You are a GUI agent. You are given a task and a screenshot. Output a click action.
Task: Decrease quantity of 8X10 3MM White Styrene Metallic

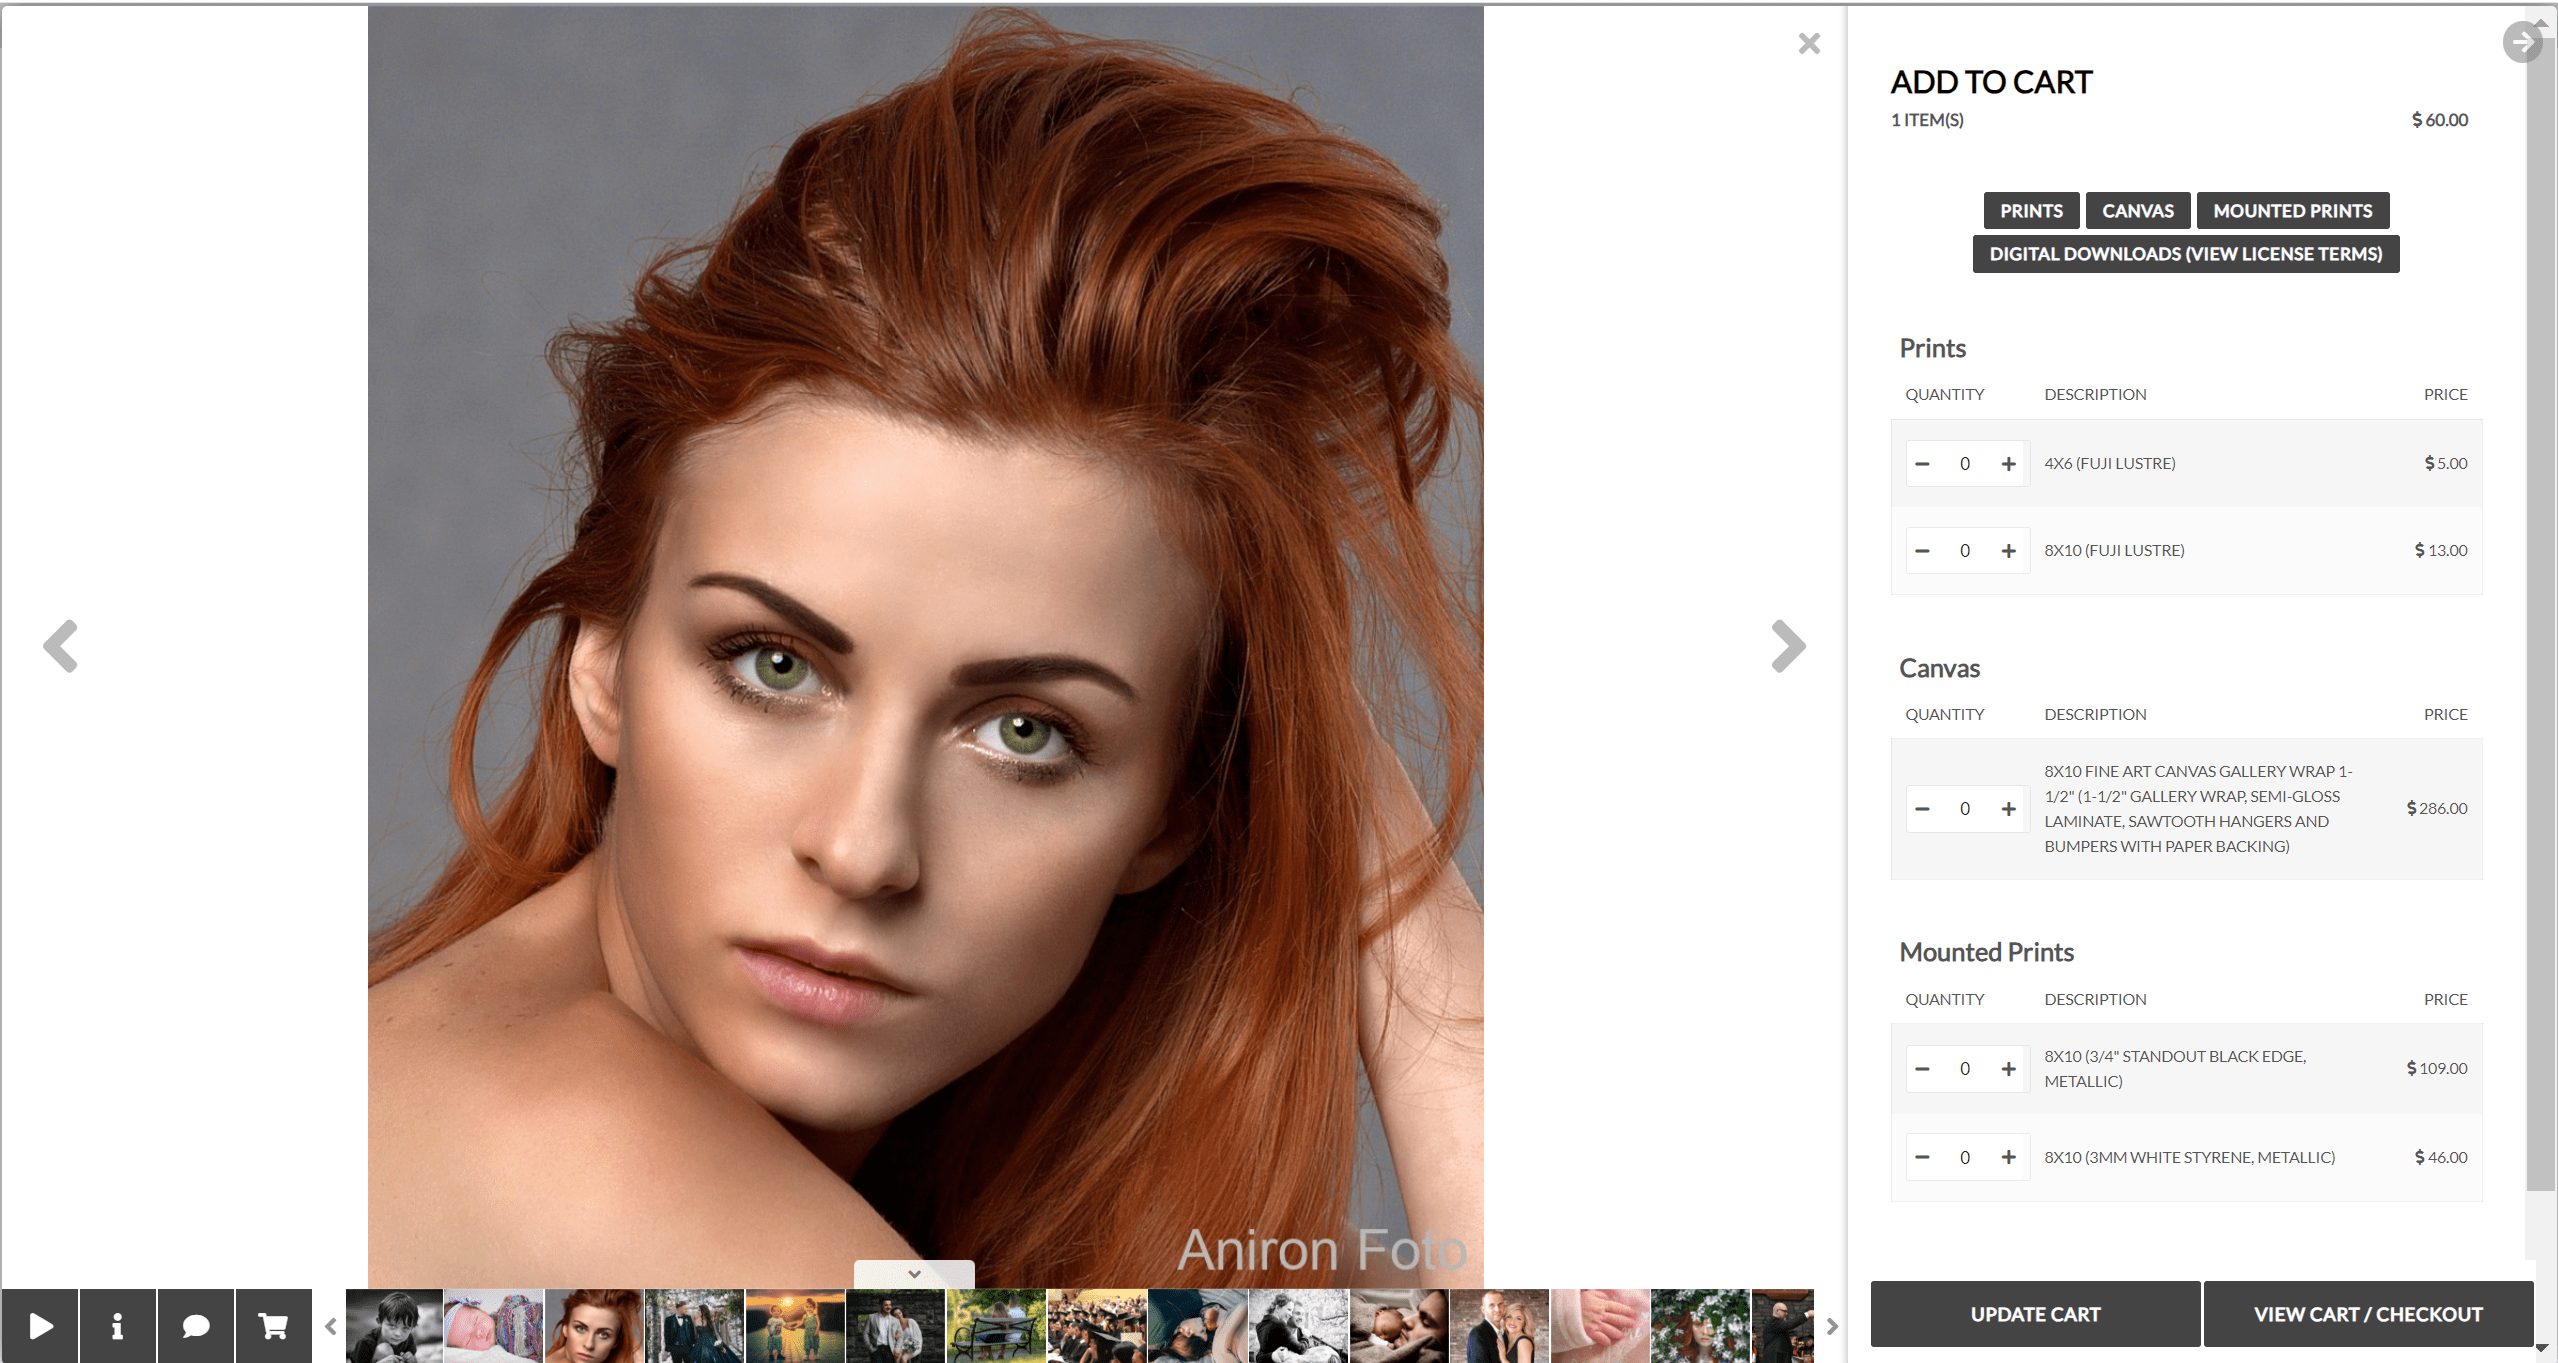coord(1922,1157)
